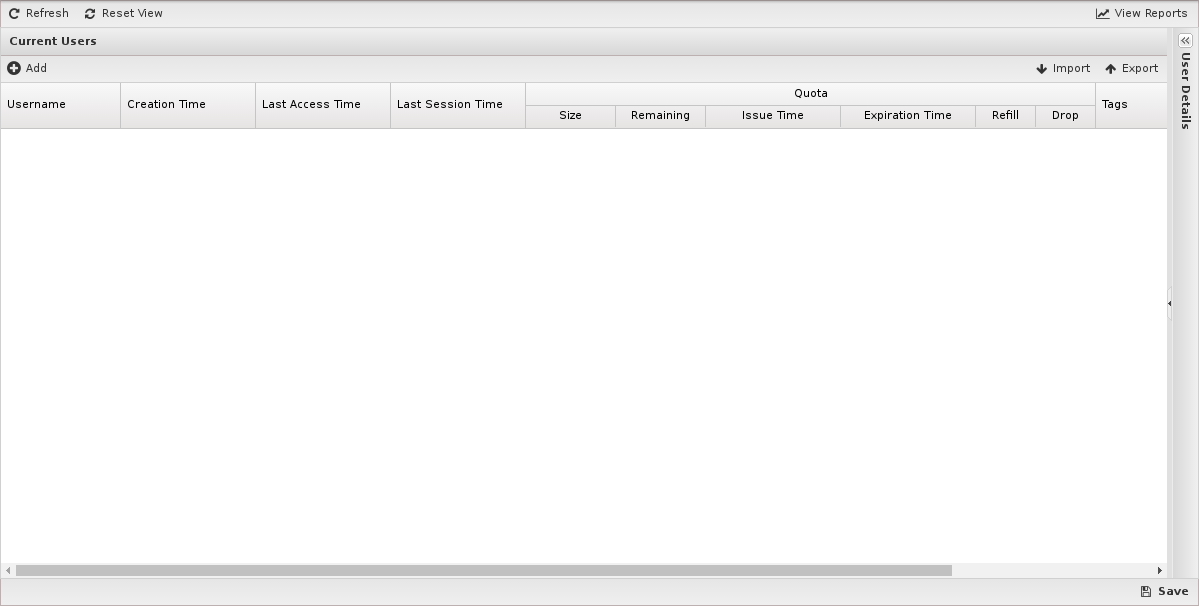Image resolution: width=1199 pixels, height=606 pixels.
Task: Sort by quota Size column
Action: point(570,116)
